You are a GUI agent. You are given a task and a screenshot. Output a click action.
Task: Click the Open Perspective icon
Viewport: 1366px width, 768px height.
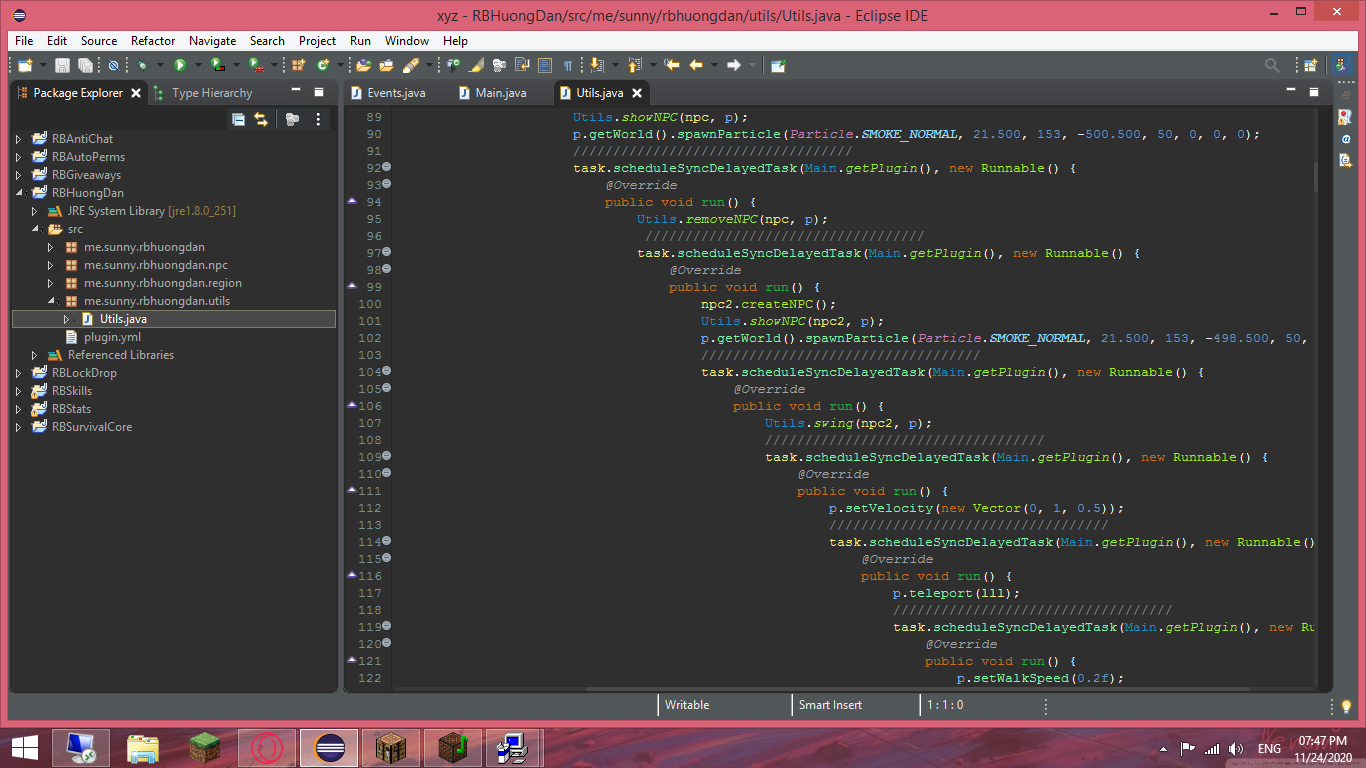click(1310, 65)
